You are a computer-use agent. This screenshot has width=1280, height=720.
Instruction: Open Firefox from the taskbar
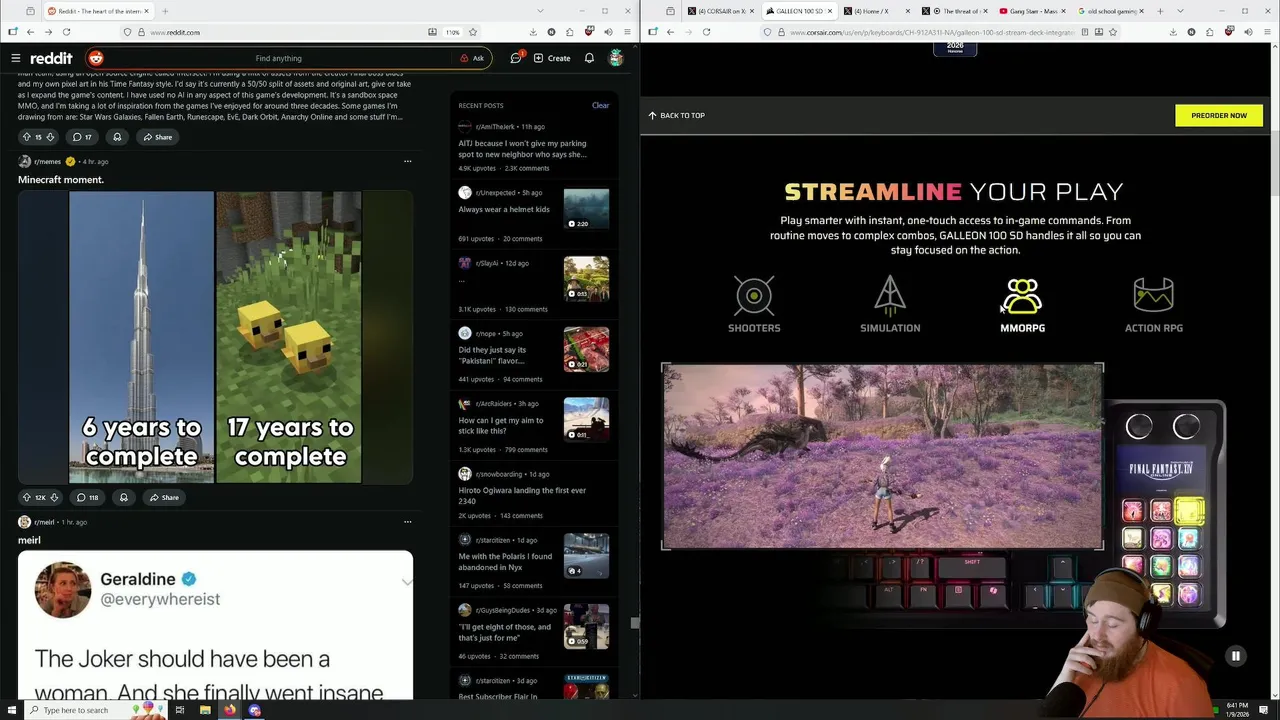click(230, 710)
